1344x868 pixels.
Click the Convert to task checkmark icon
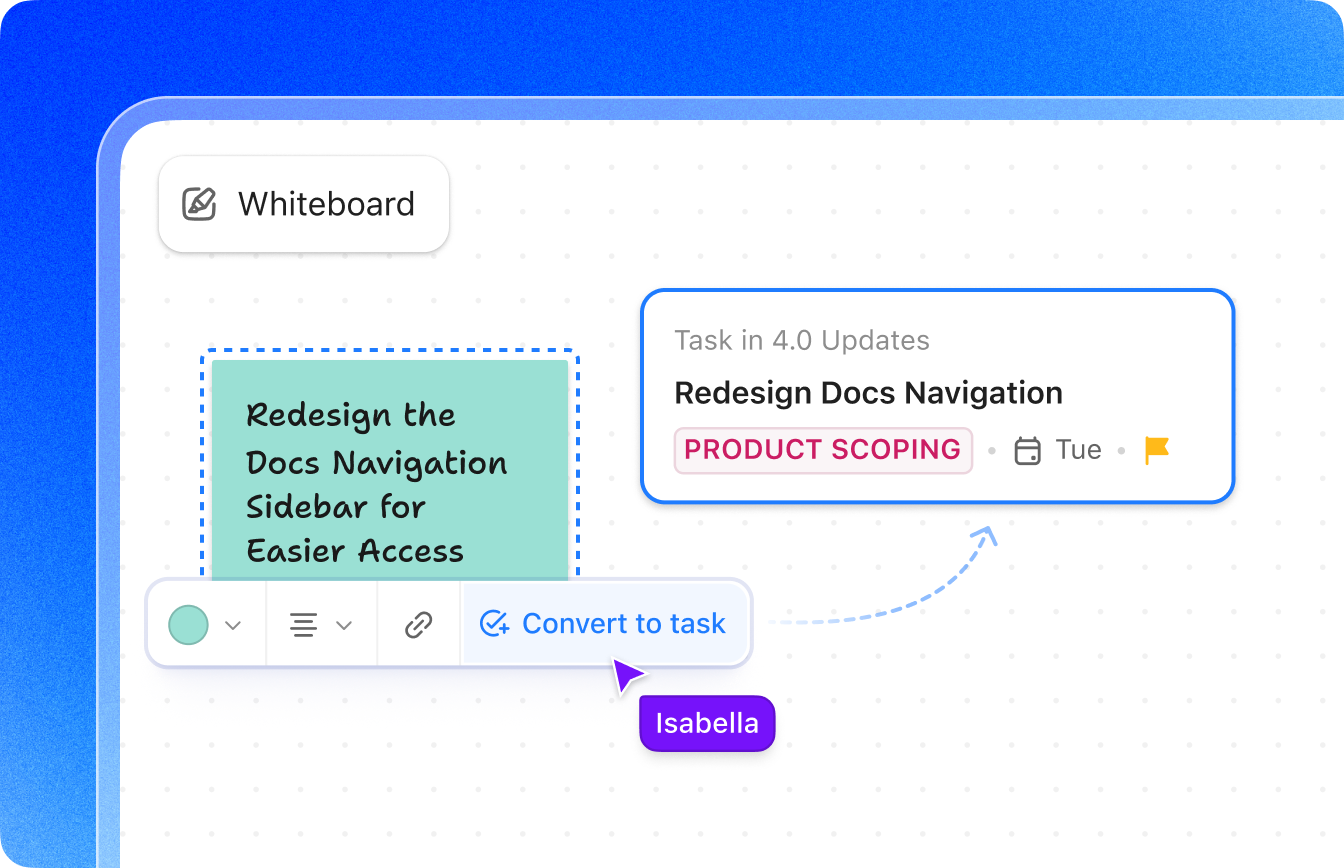pos(495,624)
